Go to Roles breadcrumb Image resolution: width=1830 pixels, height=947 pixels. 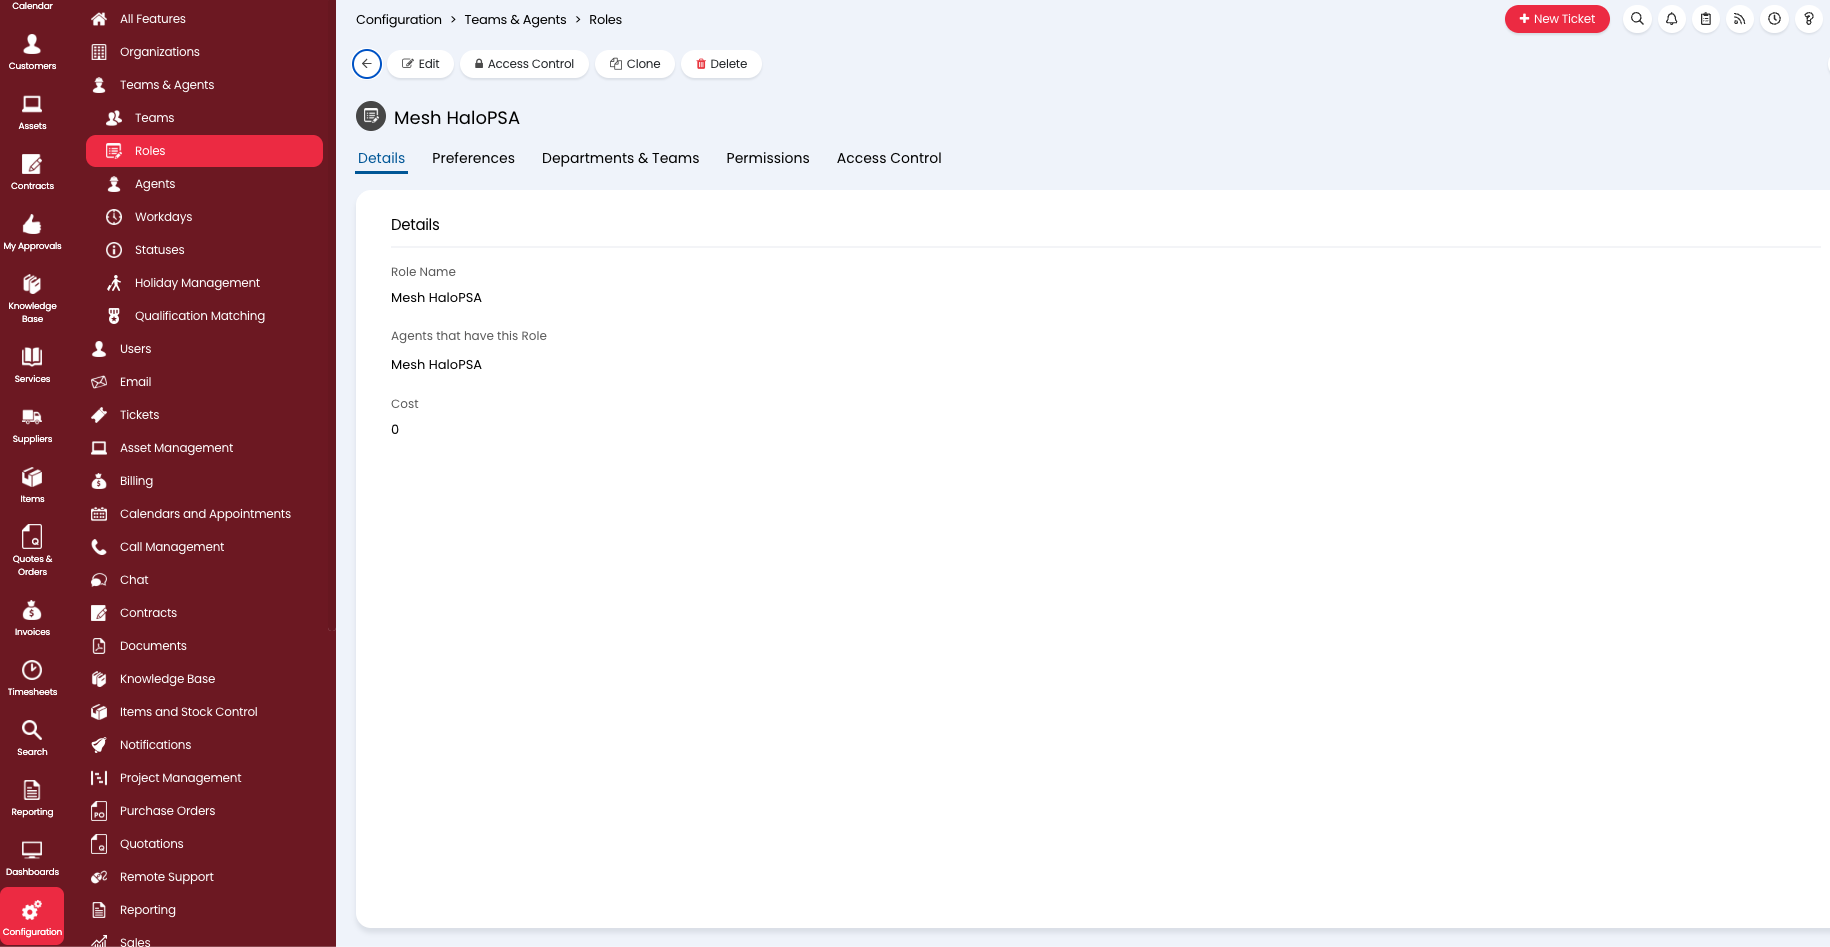(x=605, y=20)
